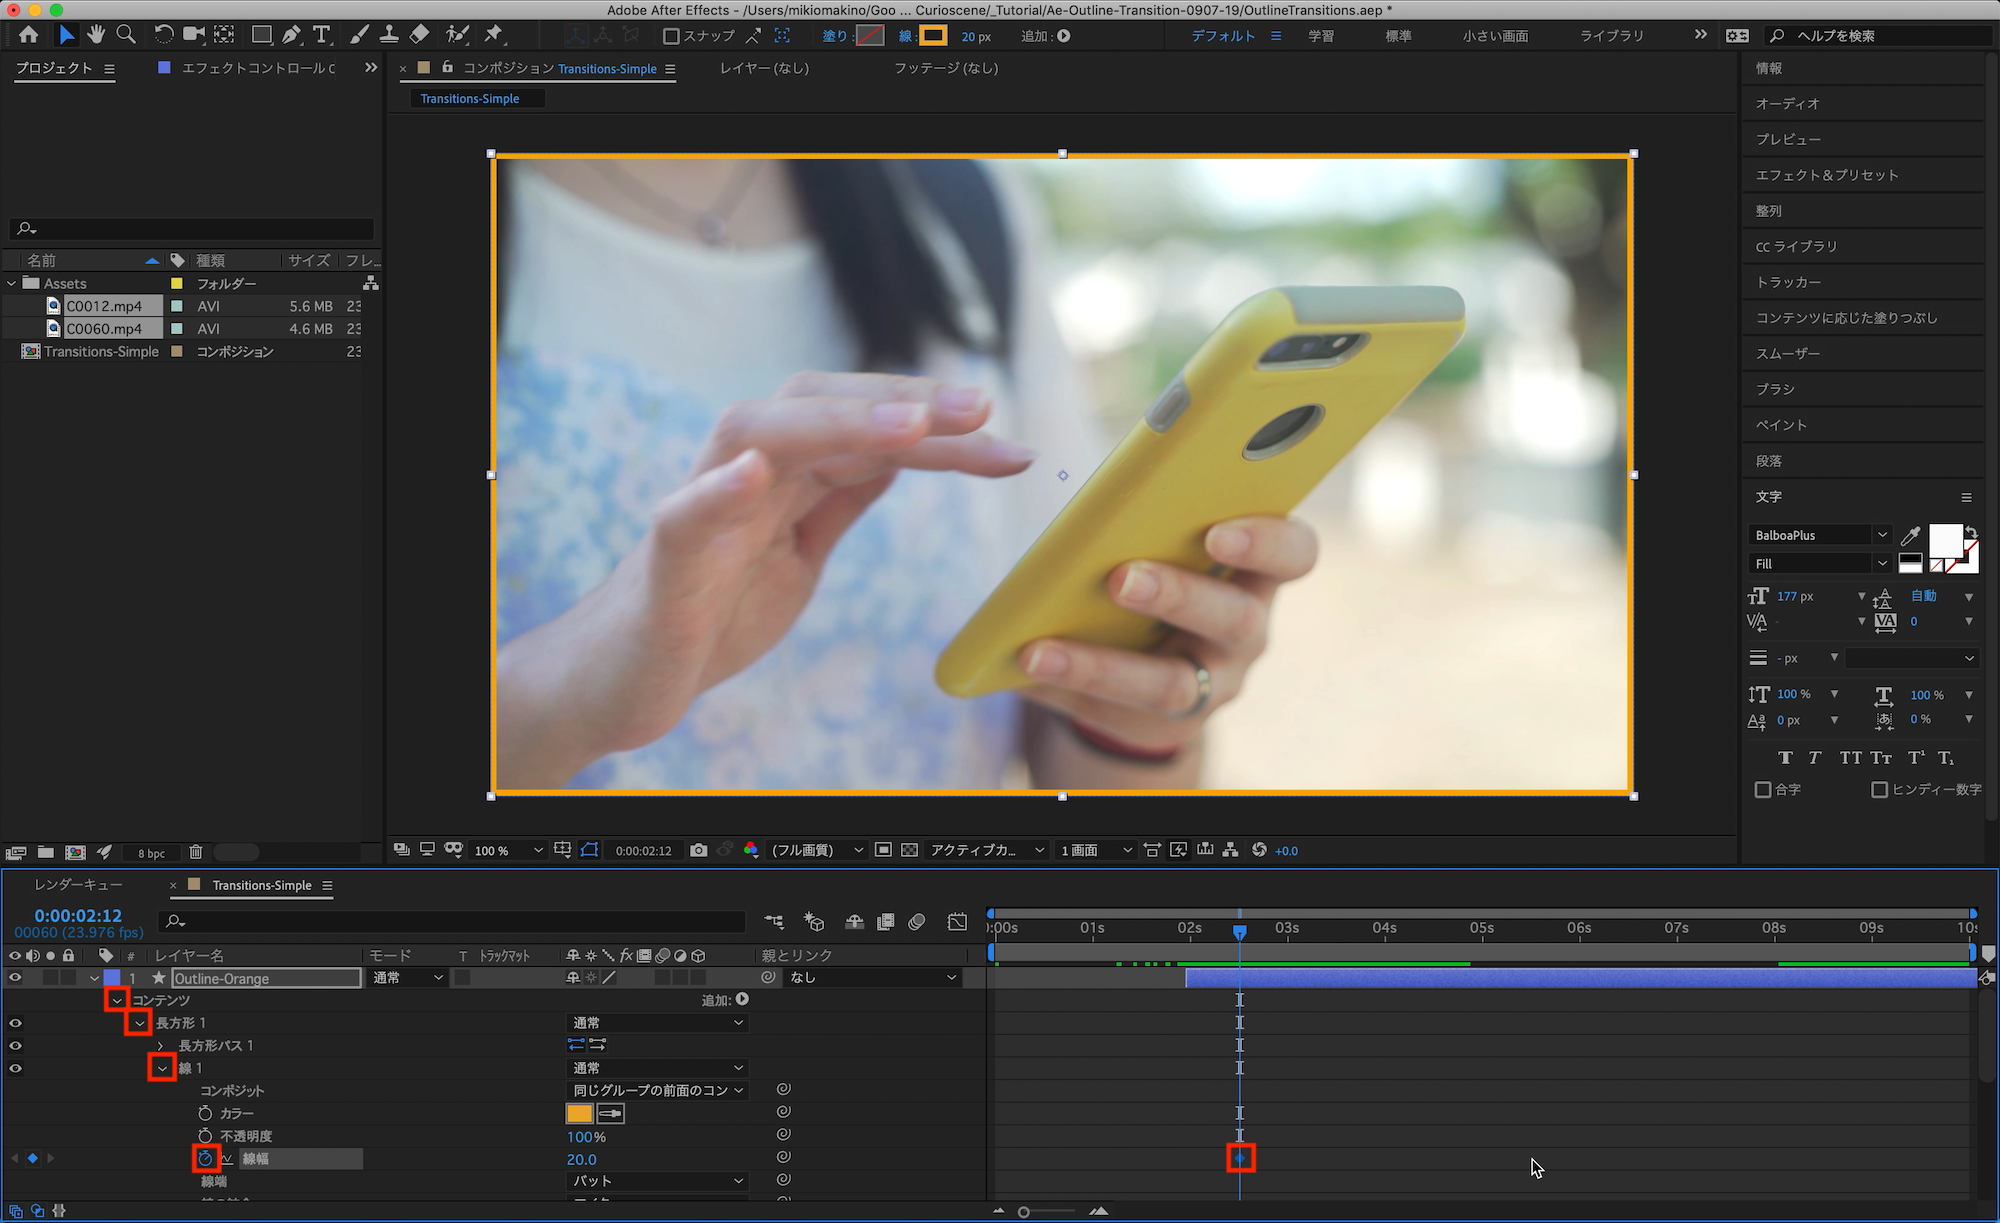The height and width of the screenshot is (1223, 2000).
Task: Open the レンダーキュー tab
Action: (78, 885)
